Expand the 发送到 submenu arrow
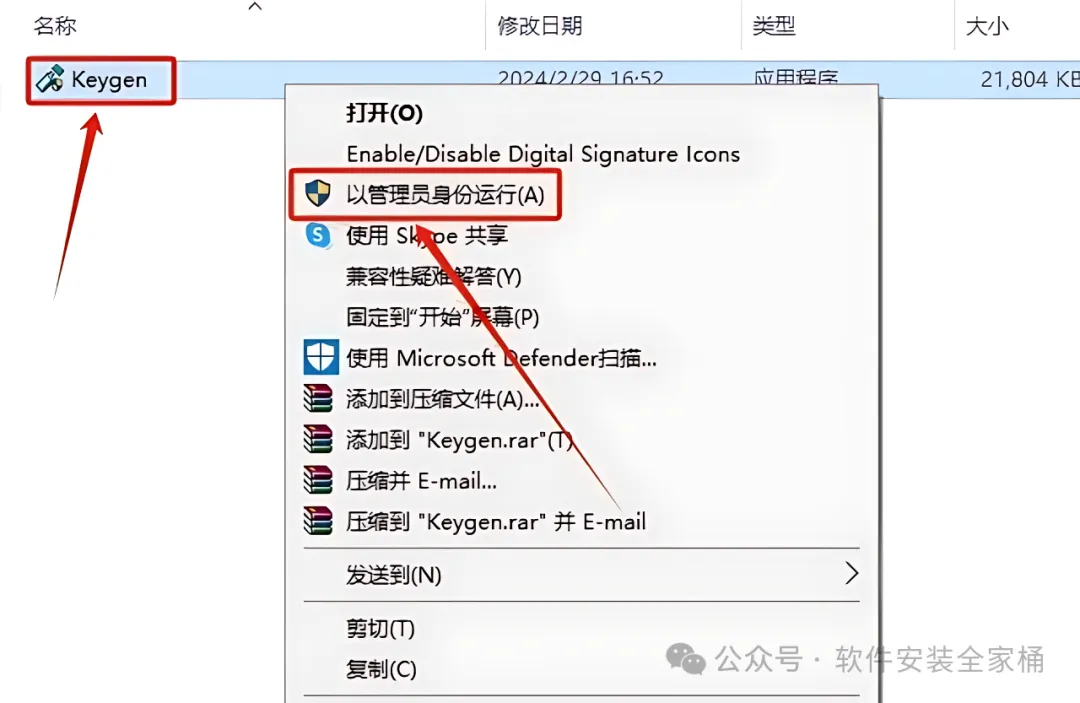 coord(852,573)
